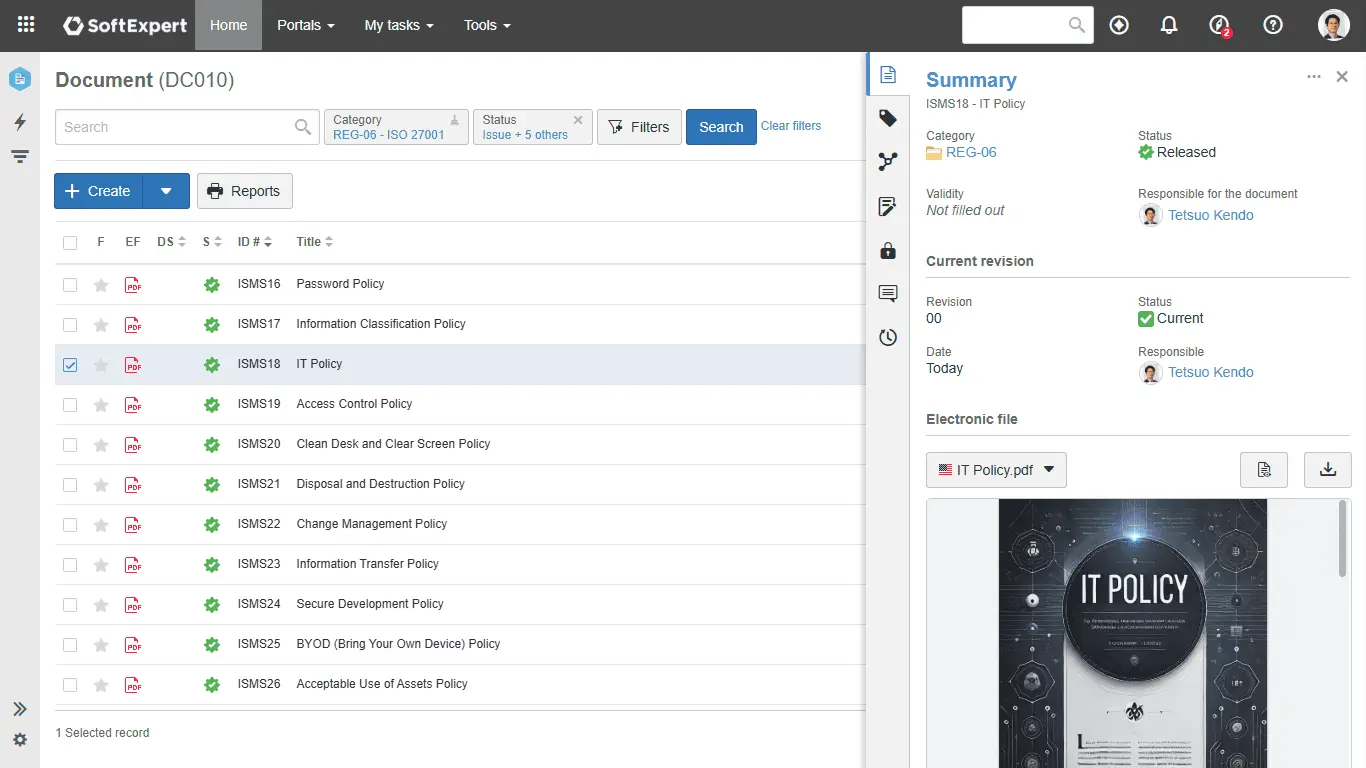The image size is (1366, 768).
Task: Open the PDF icon for ISMS16 Password Policy
Action: (x=133, y=285)
